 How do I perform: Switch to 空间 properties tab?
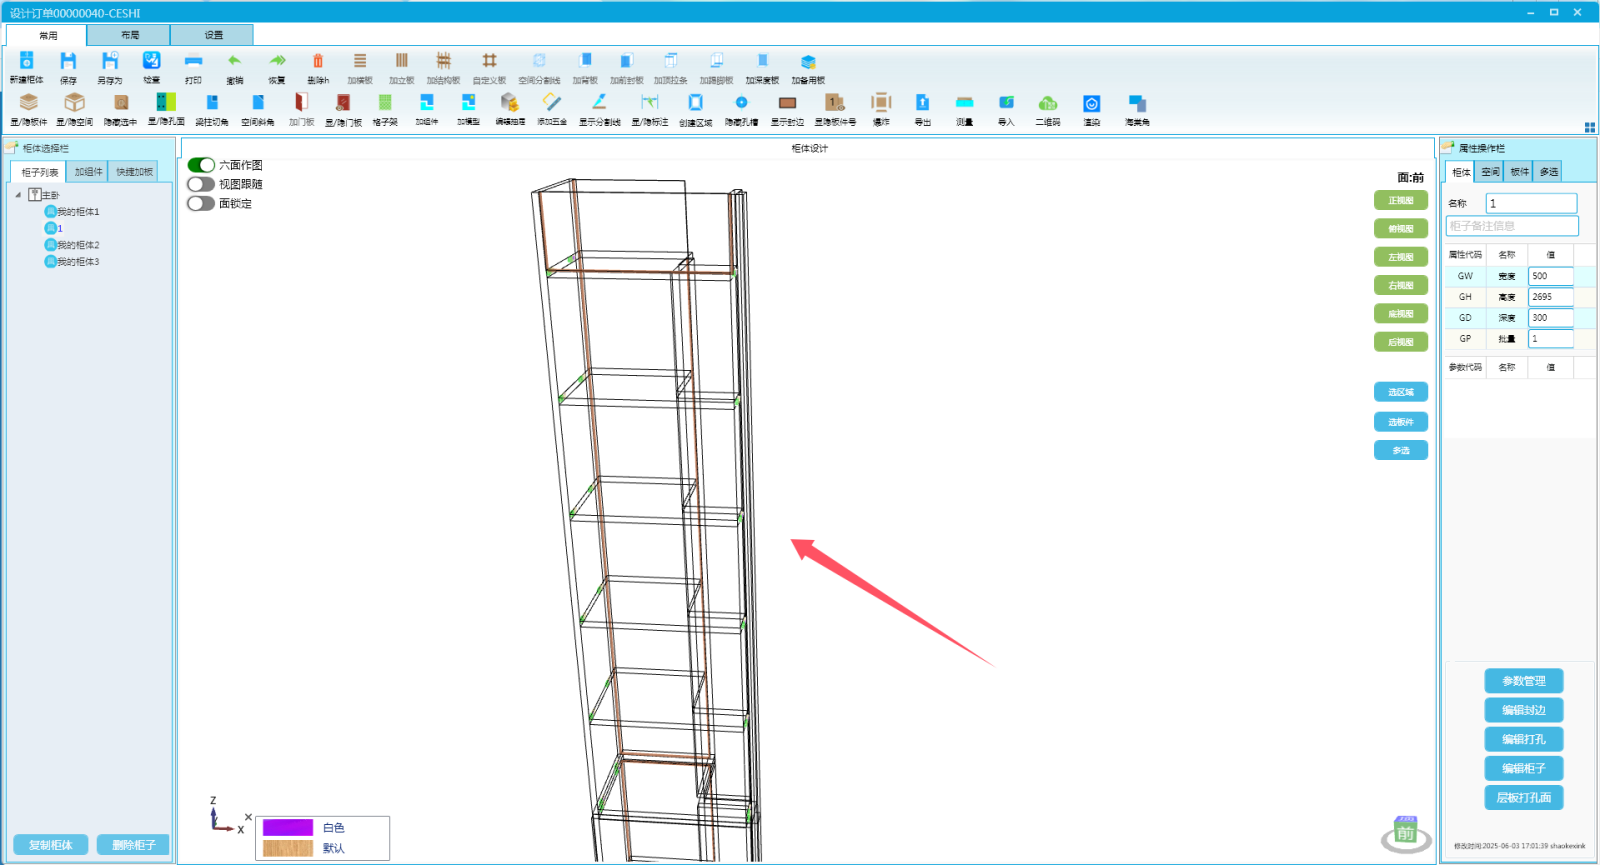[x=1490, y=172]
